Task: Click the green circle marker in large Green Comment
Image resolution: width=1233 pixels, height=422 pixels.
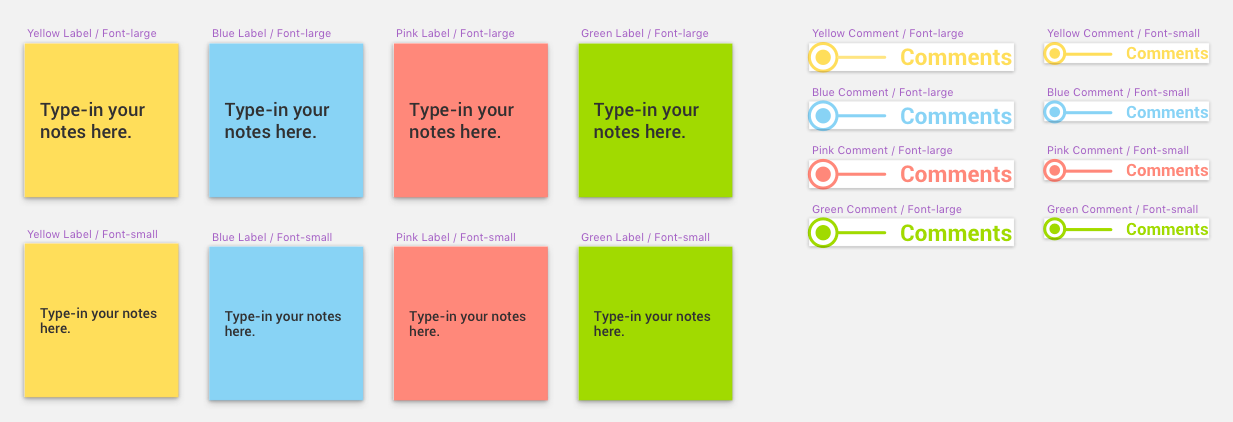Action: point(823,233)
